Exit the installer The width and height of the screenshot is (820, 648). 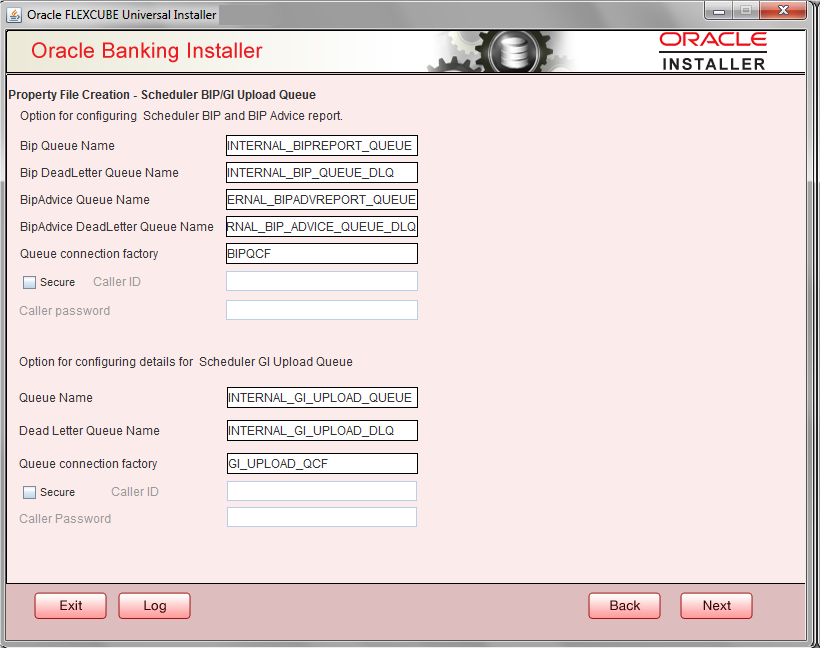70,605
